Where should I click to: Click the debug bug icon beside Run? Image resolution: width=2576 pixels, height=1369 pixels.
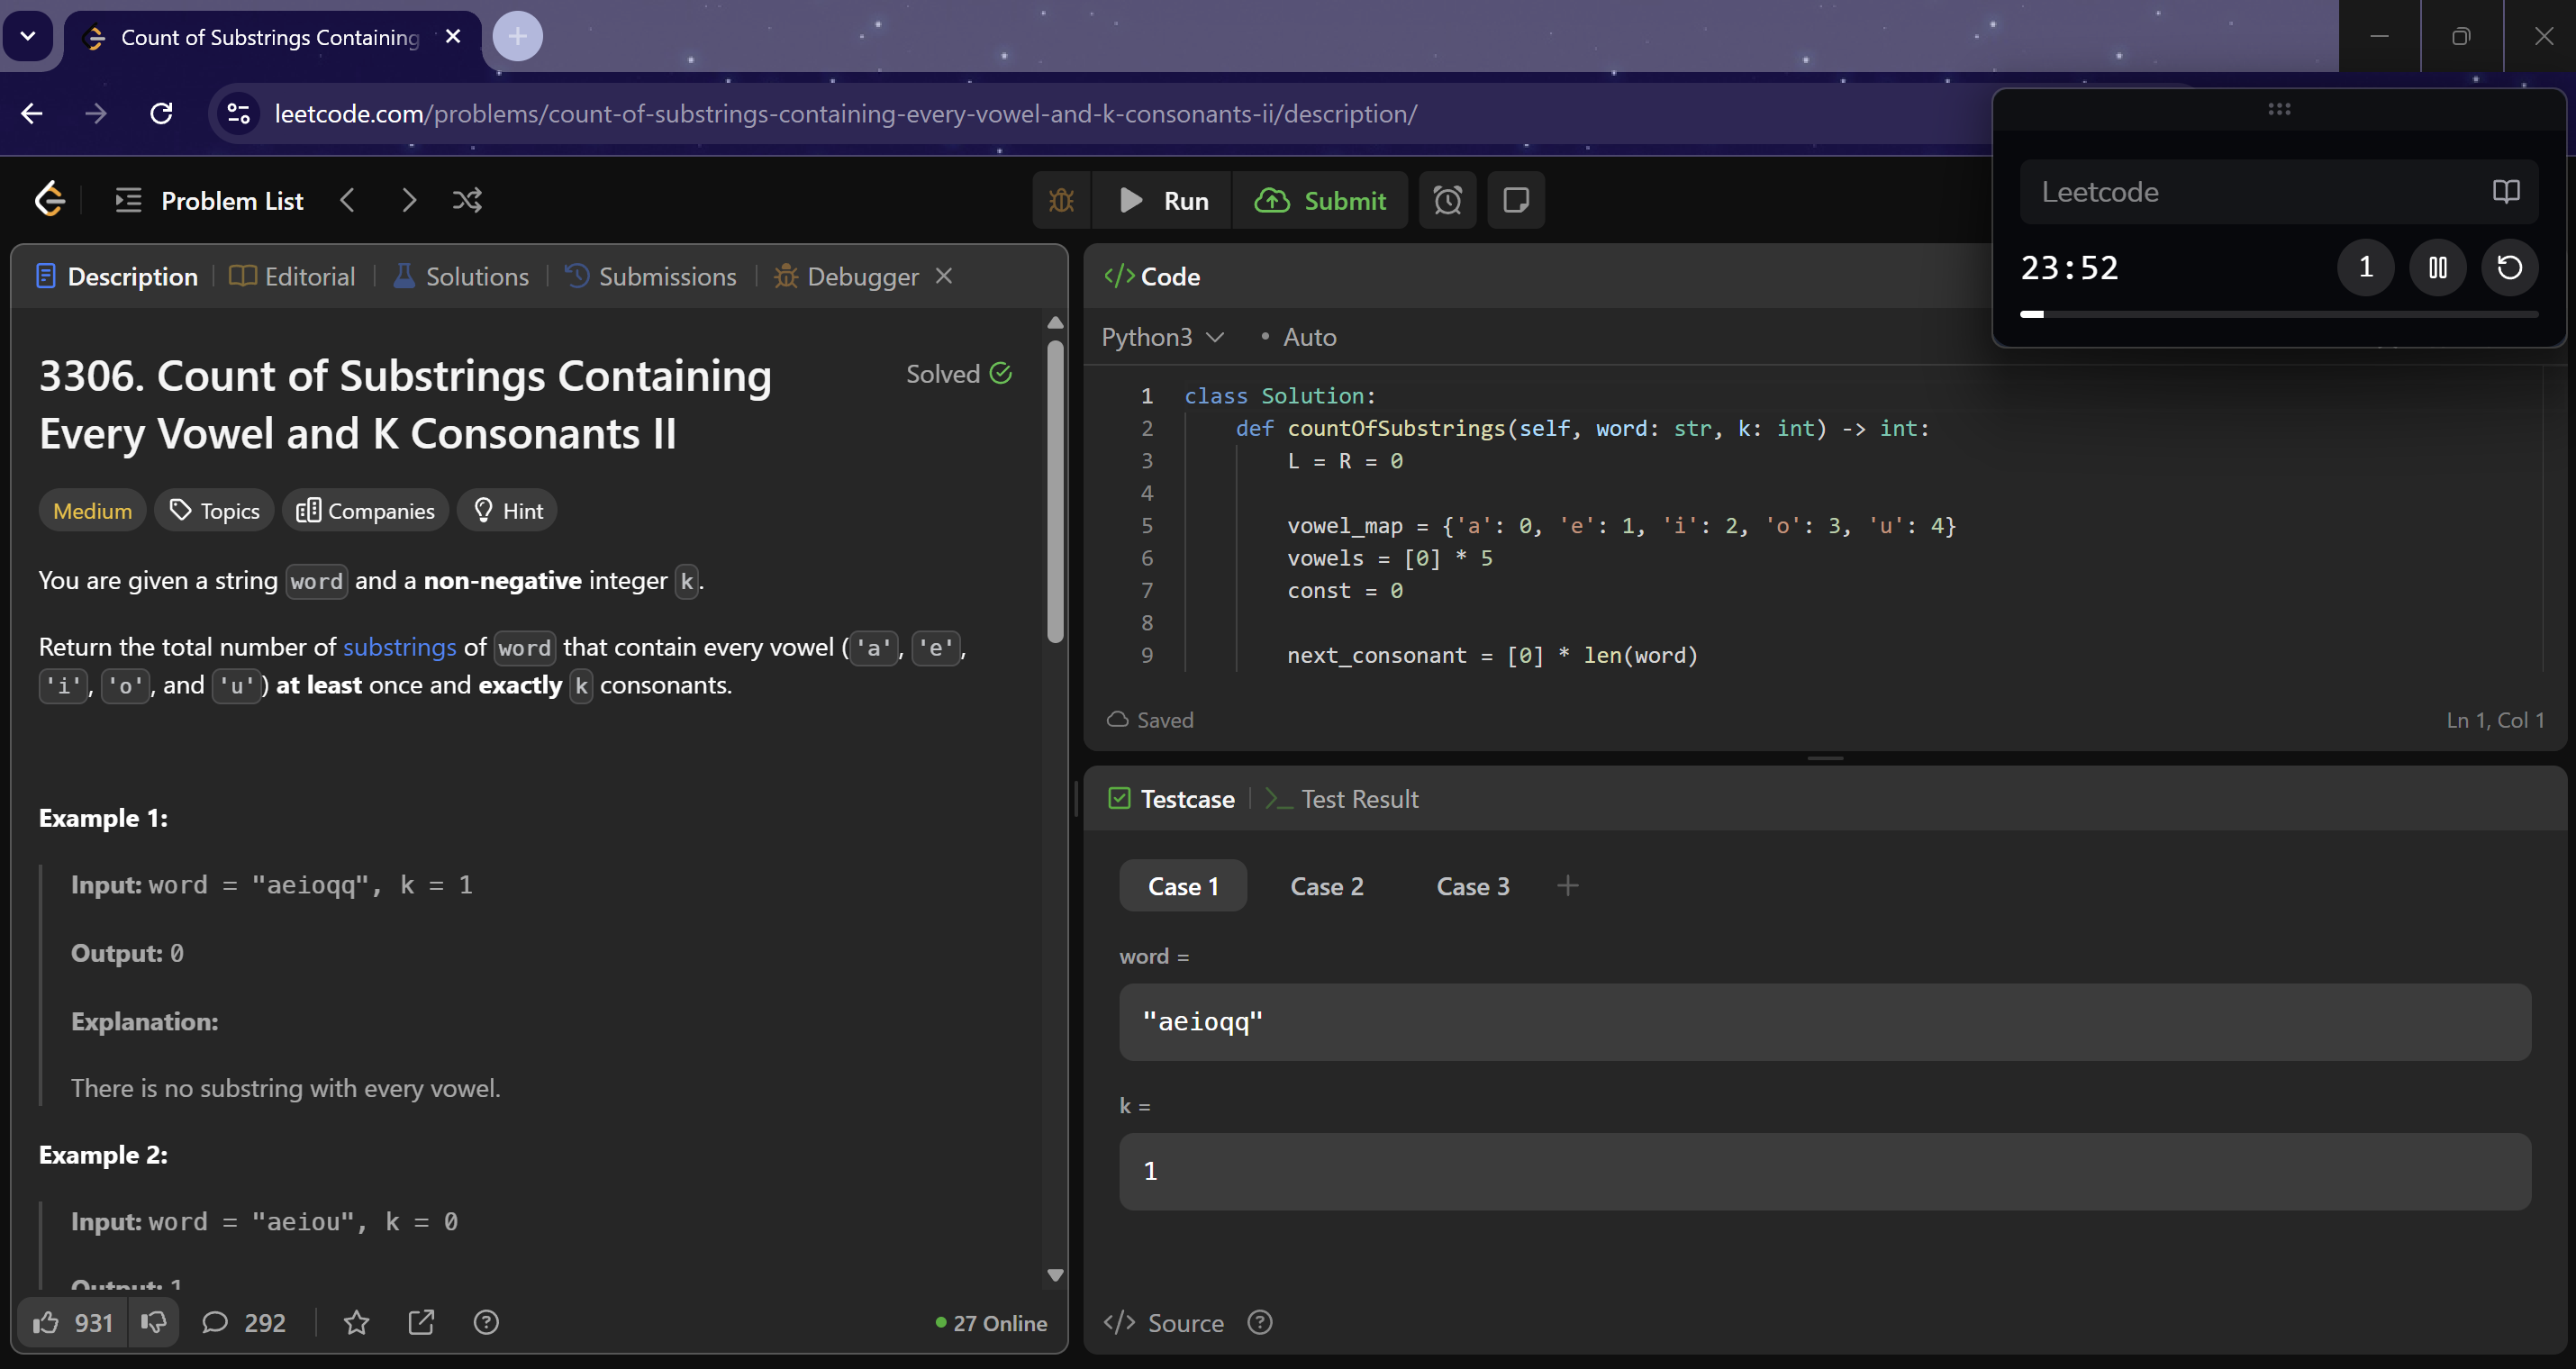click(x=1061, y=201)
